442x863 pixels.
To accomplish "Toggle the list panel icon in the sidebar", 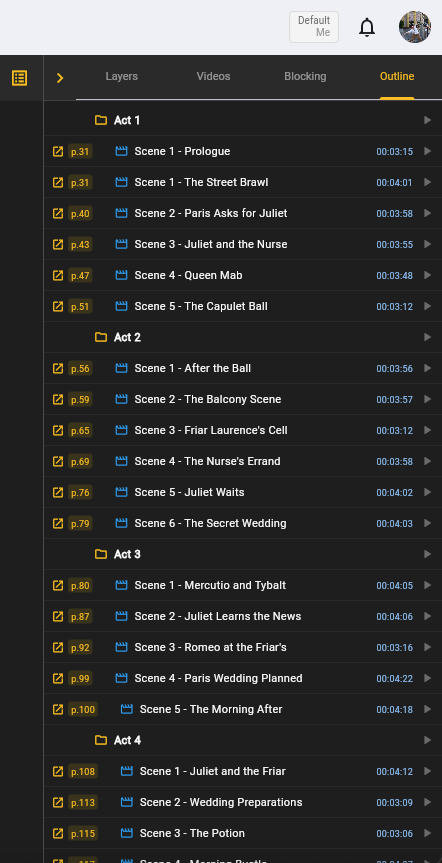I will pos(19,78).
